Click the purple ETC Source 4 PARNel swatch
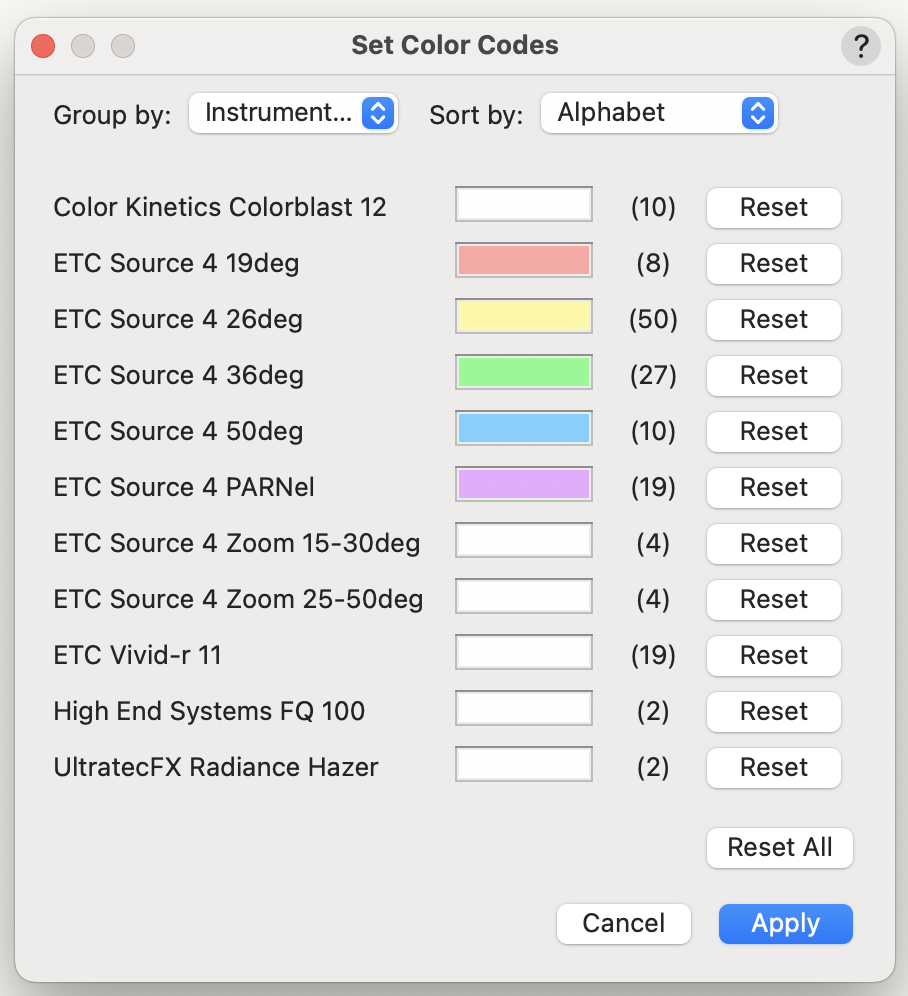This screenshot has height=996, width=908. (524, 485)
